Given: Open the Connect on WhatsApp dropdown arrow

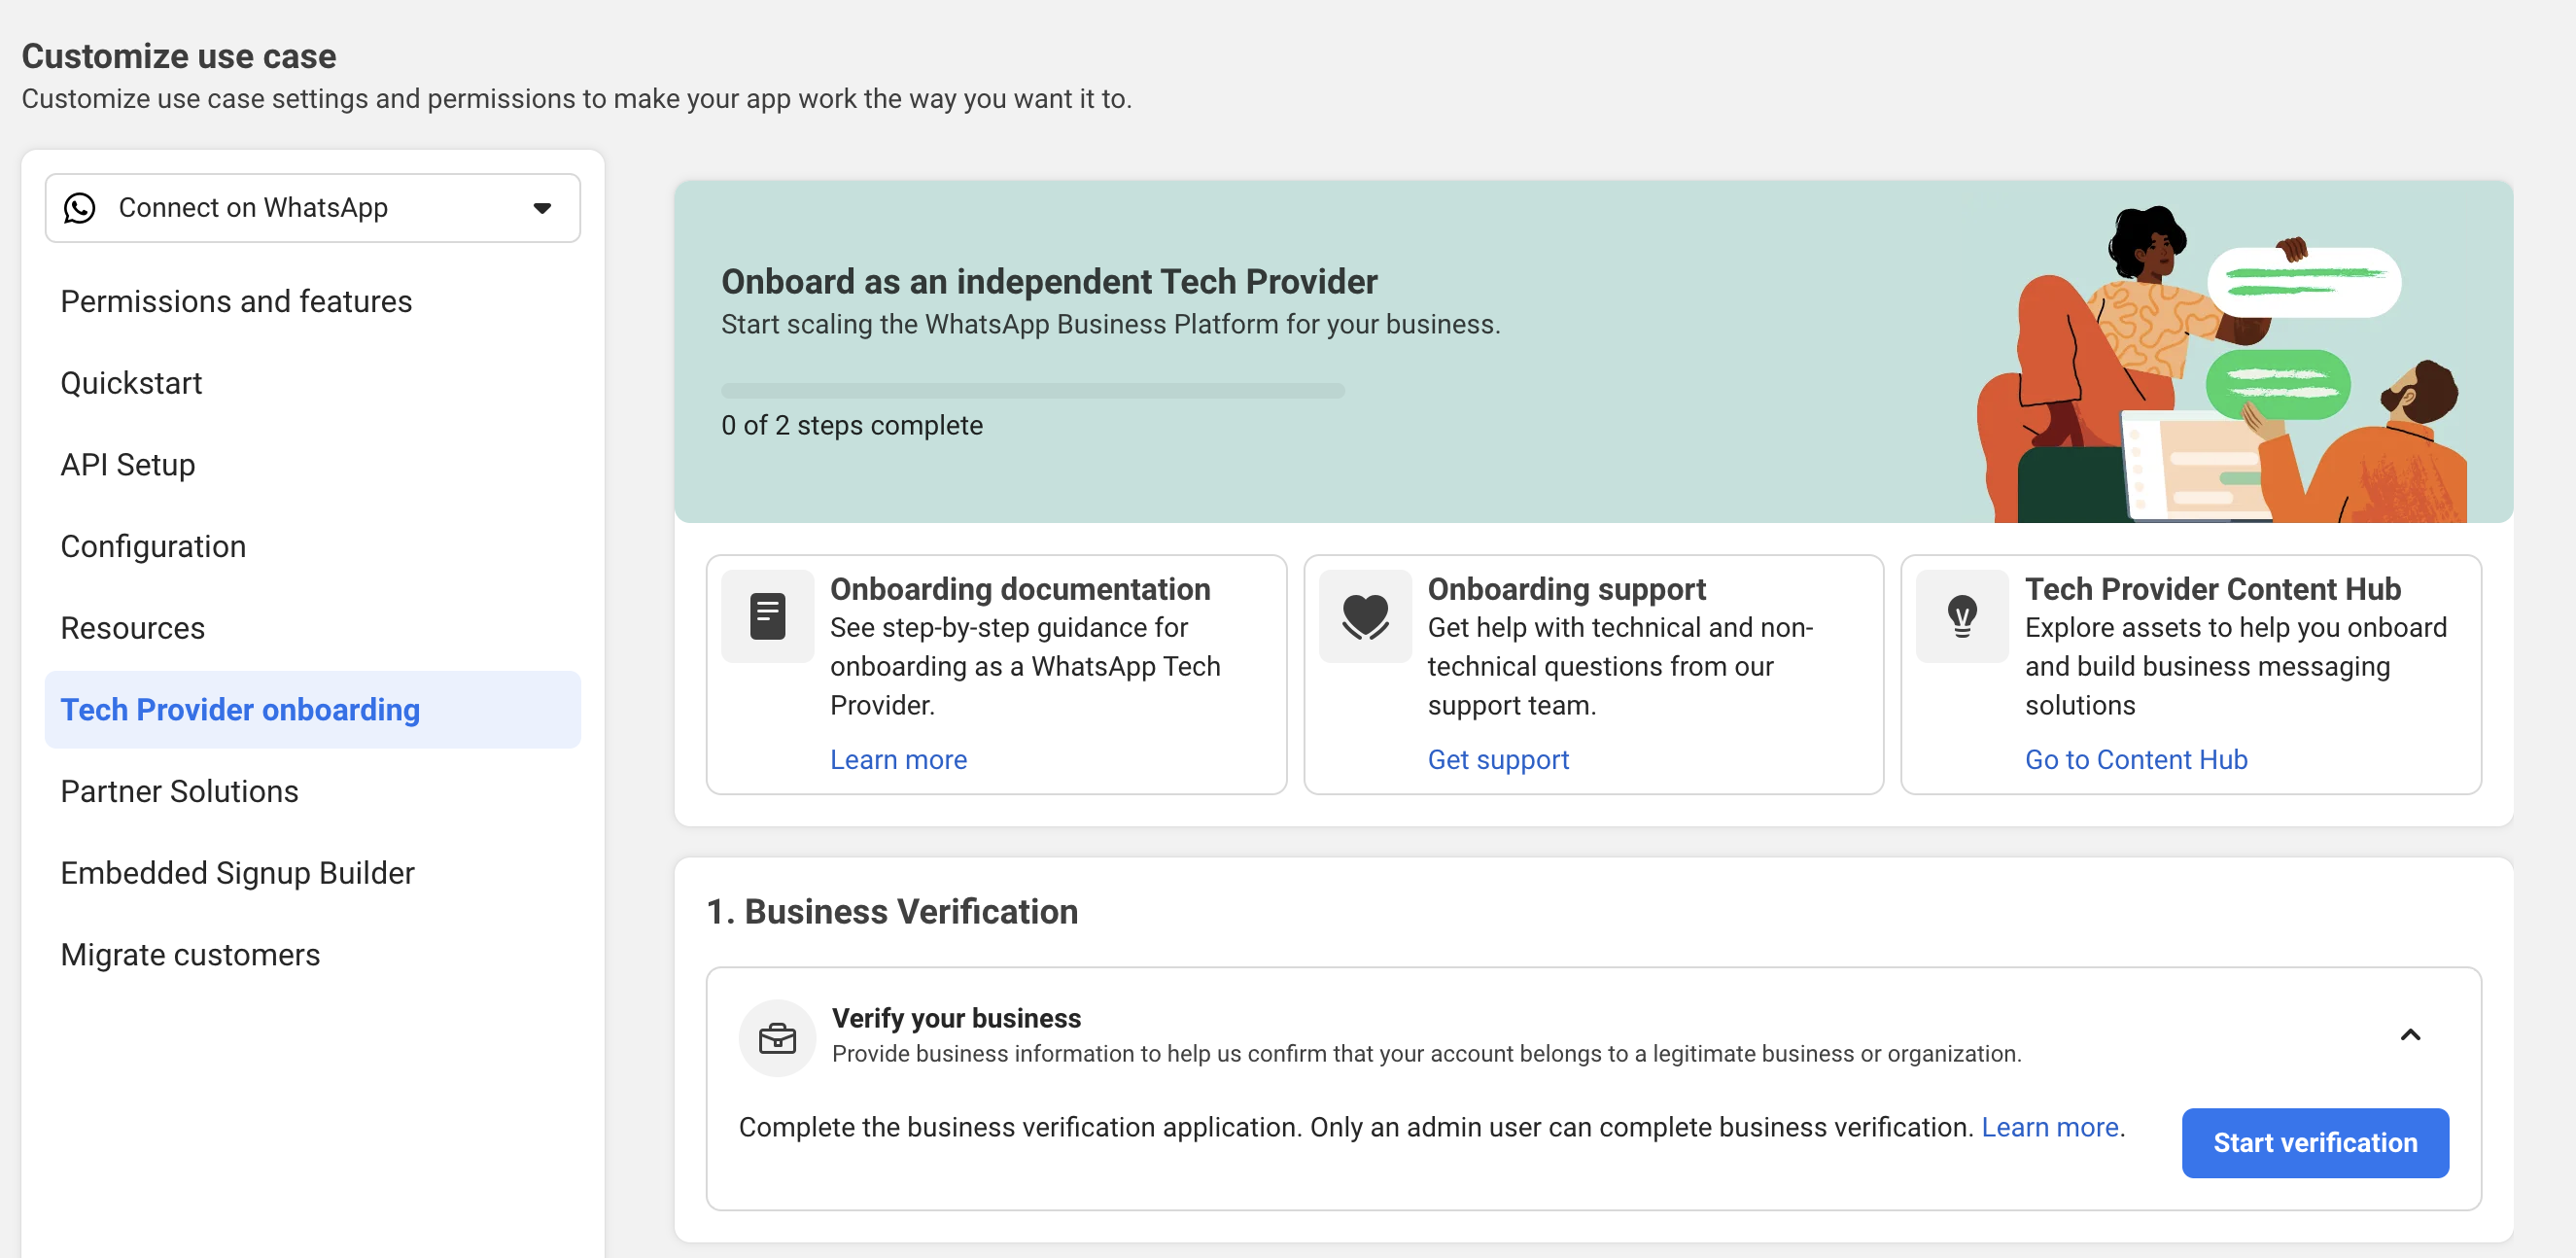Looking at the screenshot, I should click(542, 208).
